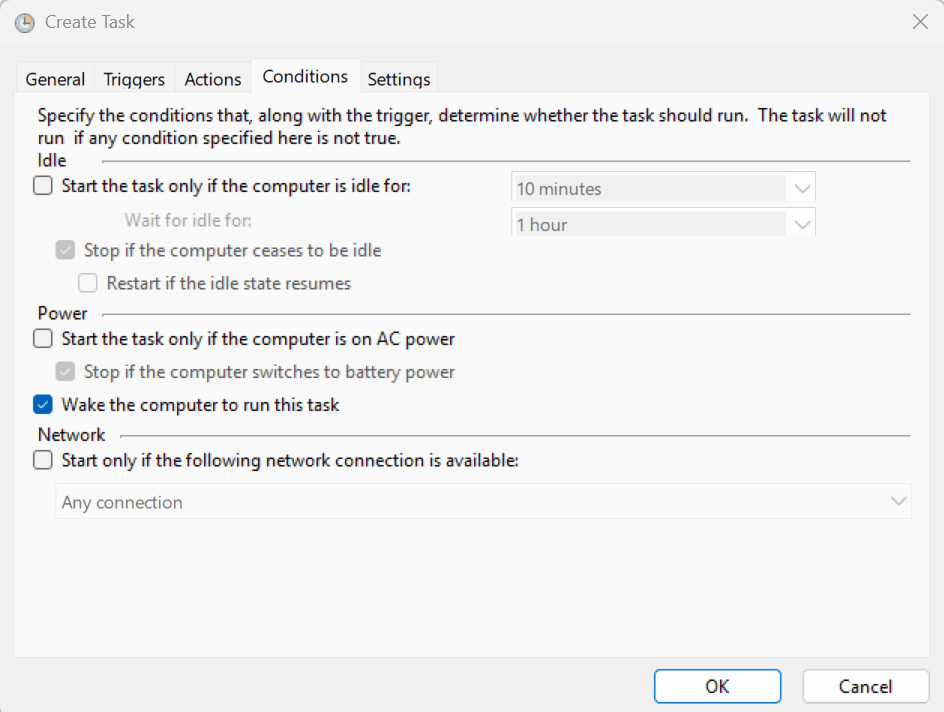Enable starting task only on AC power
944x712 pixels.
42,338
